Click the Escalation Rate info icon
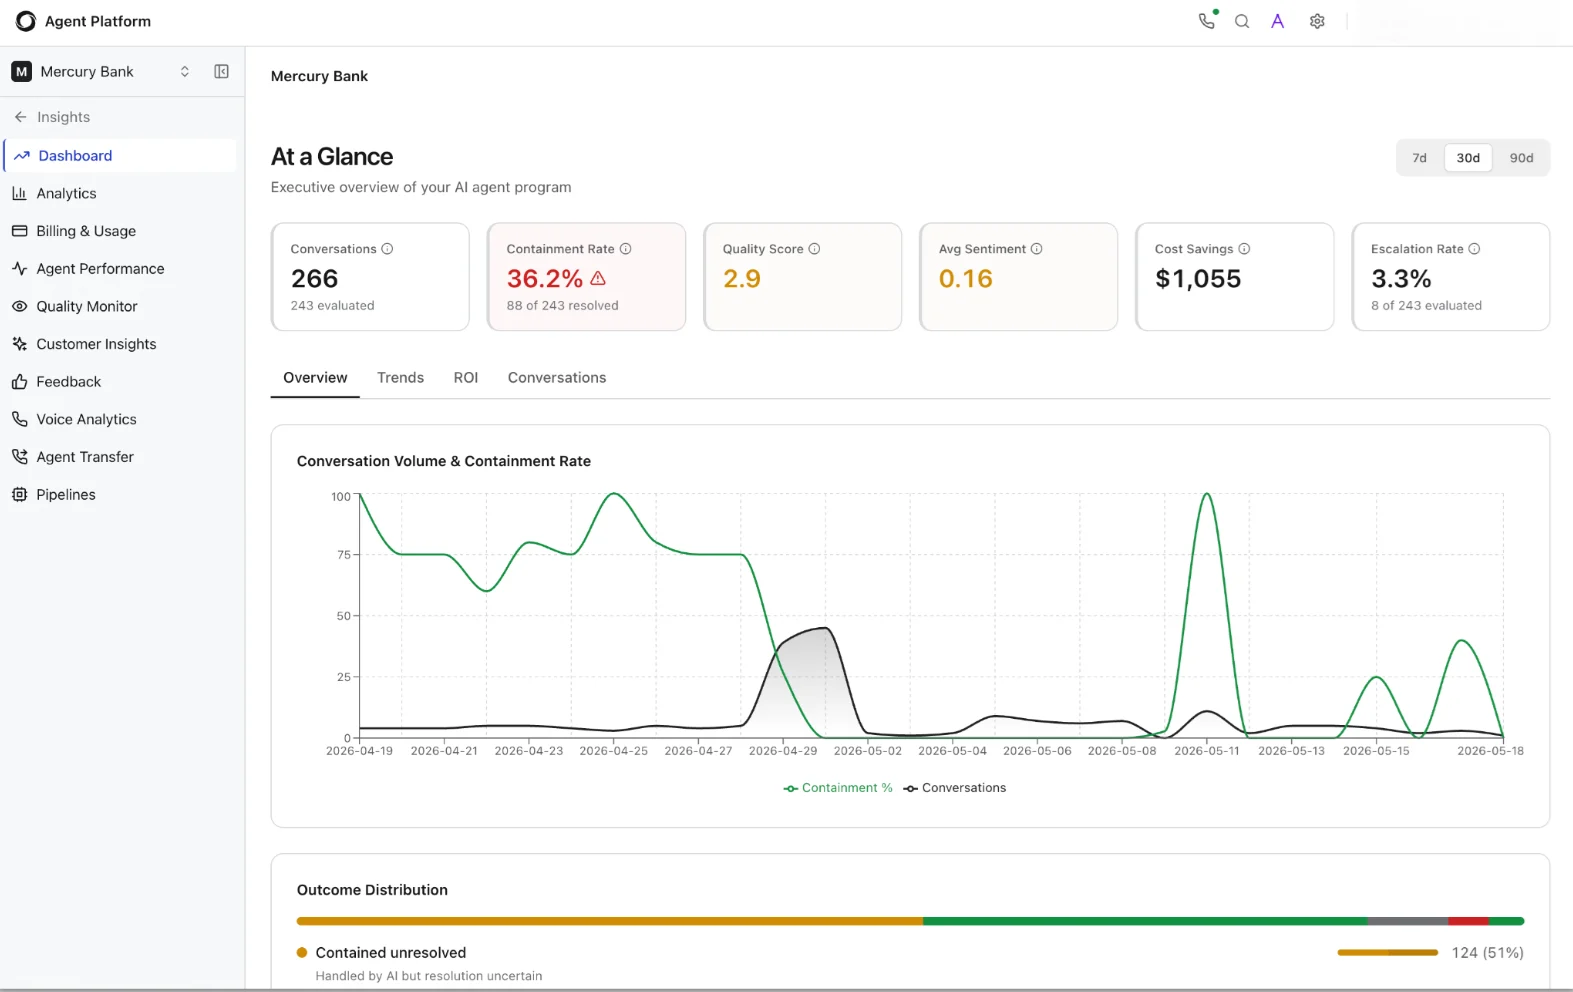The image size is (1573, 992). 1474,249
